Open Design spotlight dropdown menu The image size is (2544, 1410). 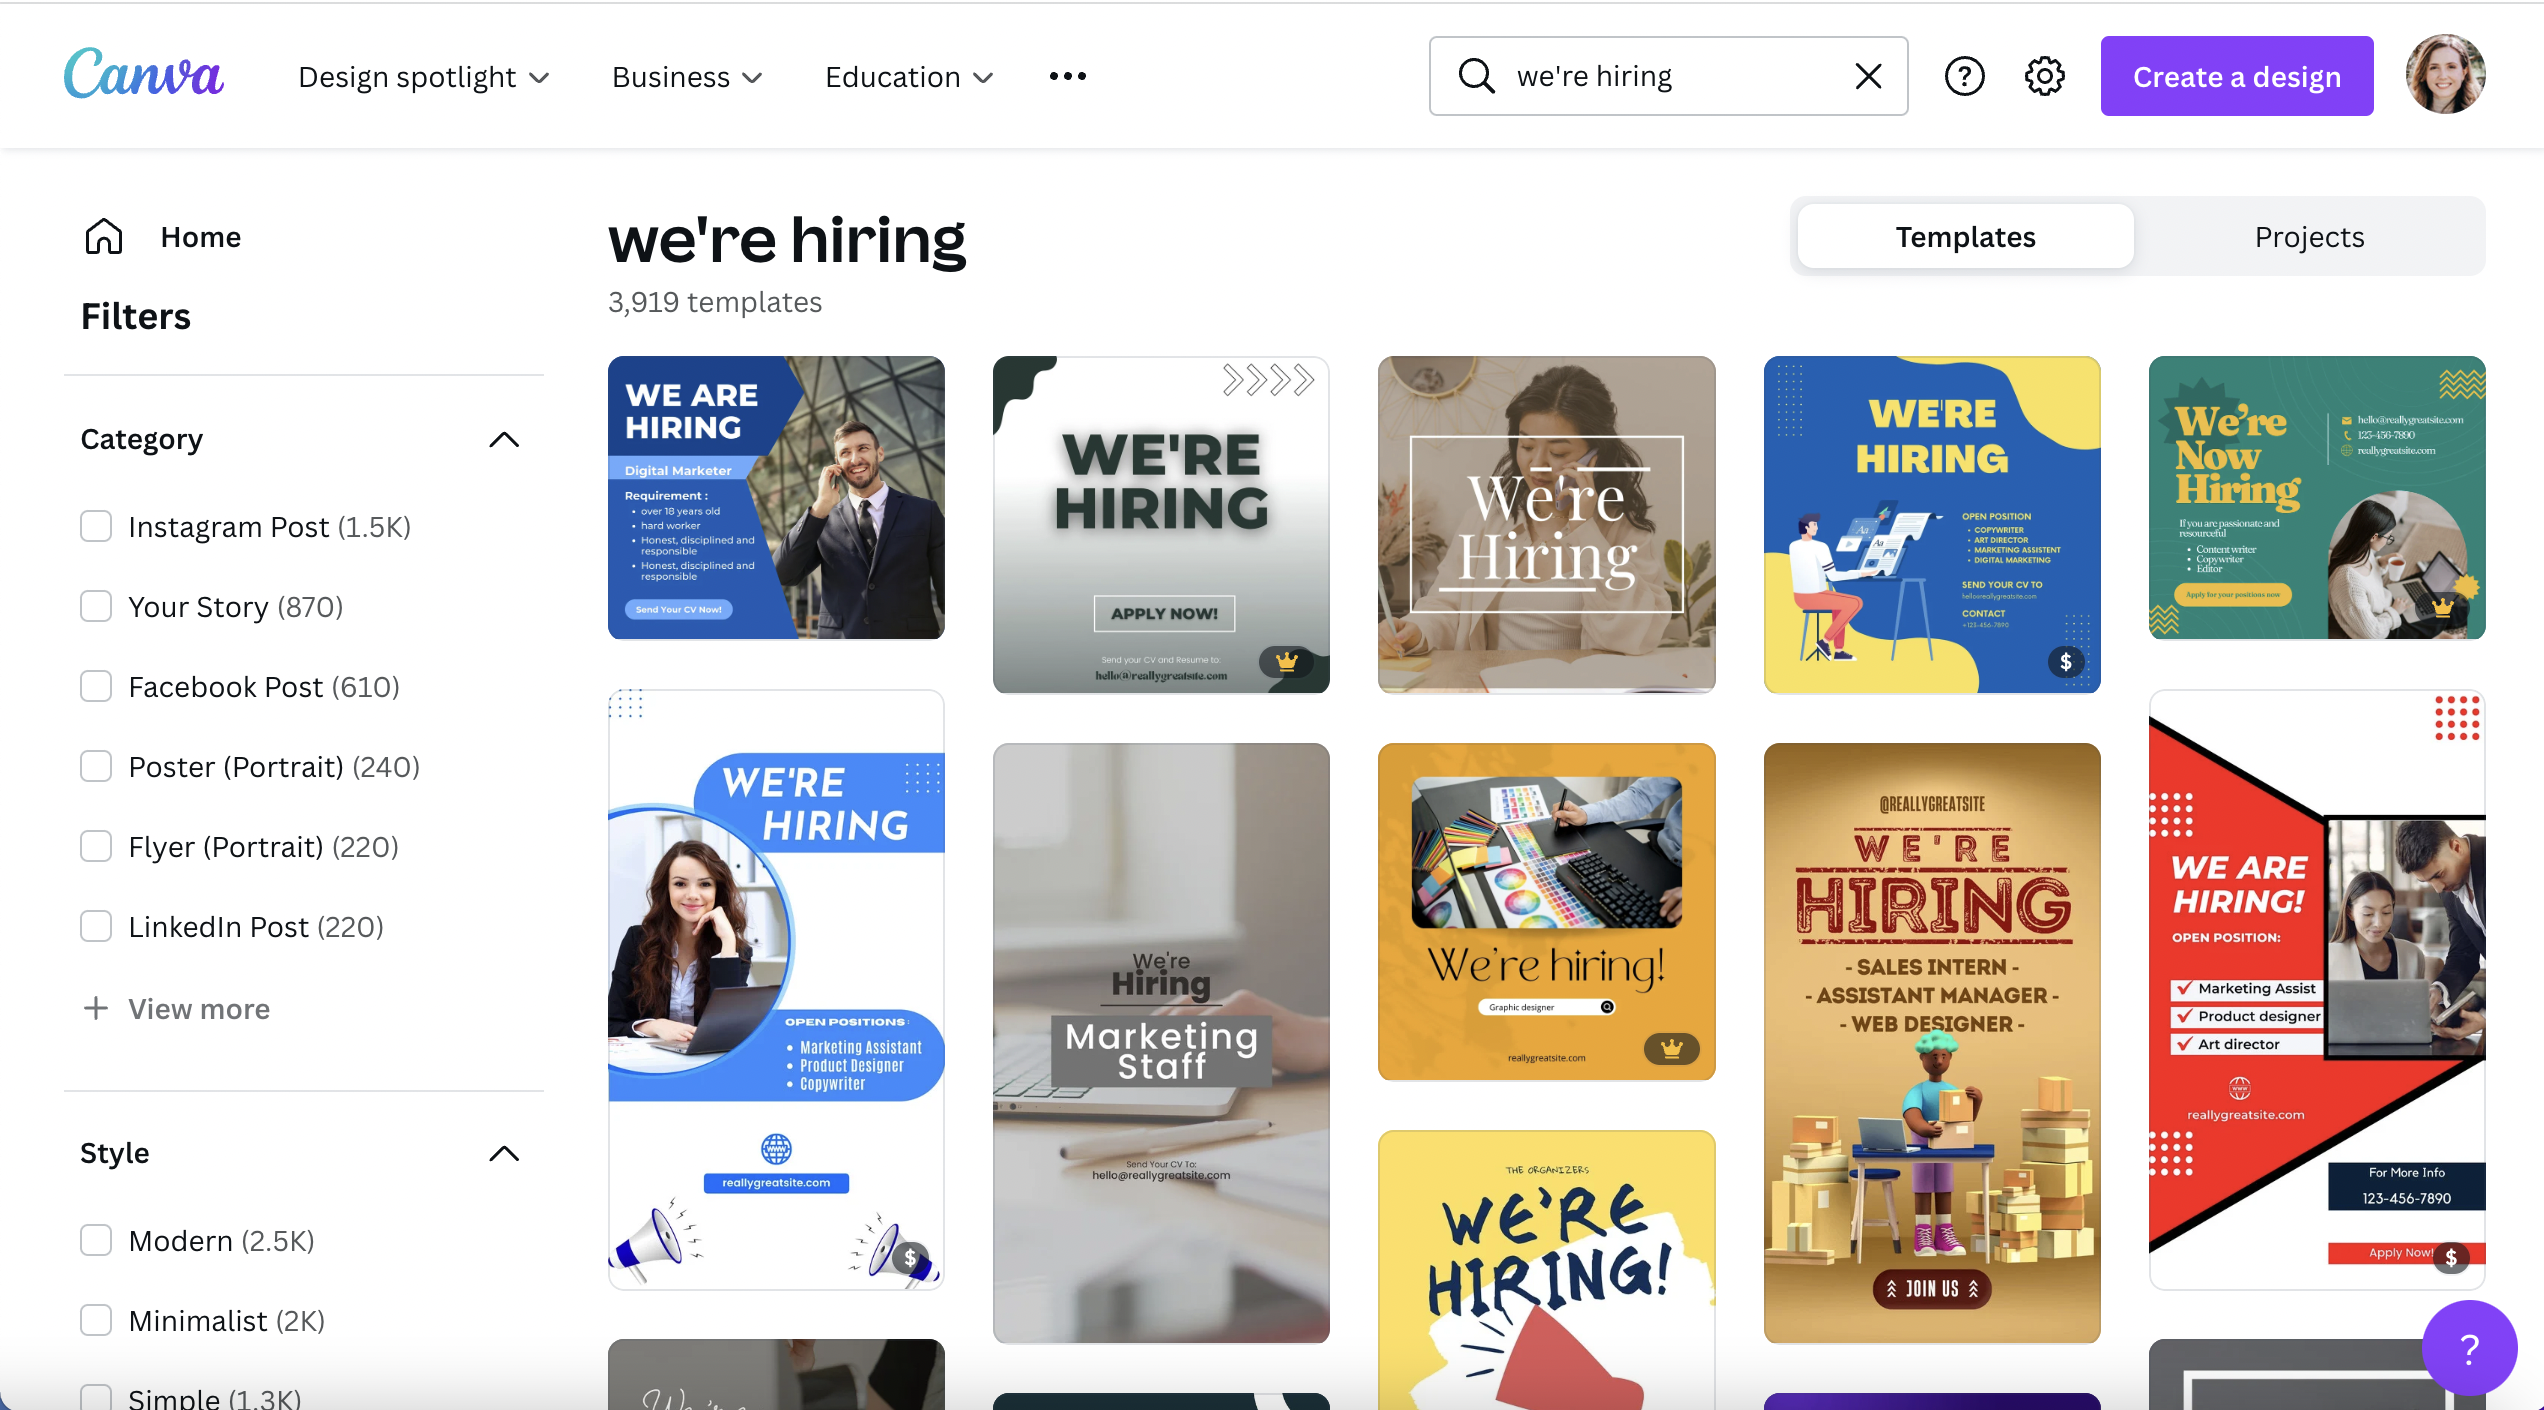(x=424, y=77)
